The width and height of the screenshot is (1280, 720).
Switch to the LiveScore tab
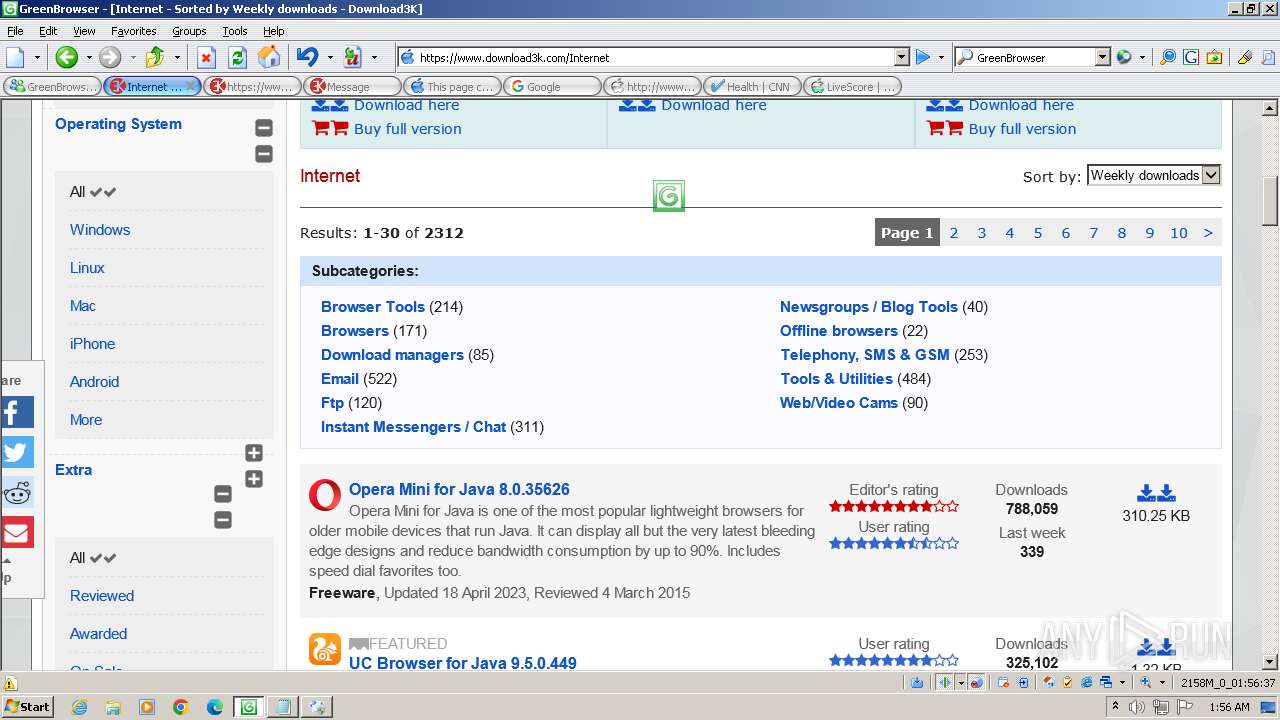point(852,86)
